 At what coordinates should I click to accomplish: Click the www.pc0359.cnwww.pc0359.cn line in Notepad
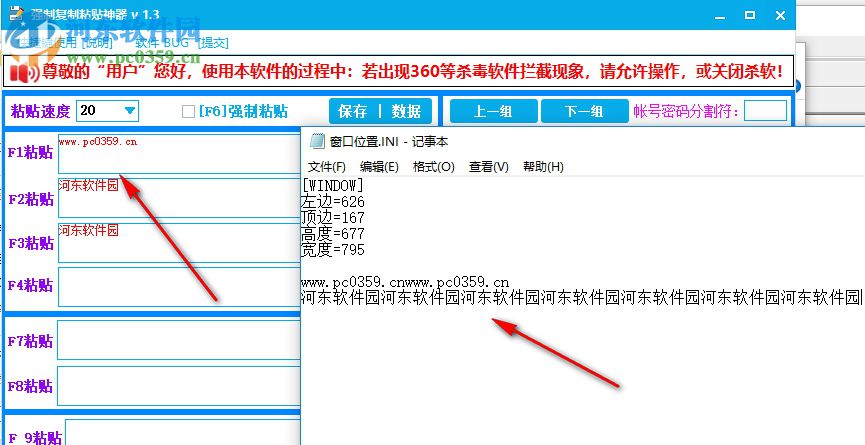click(405, 282)
